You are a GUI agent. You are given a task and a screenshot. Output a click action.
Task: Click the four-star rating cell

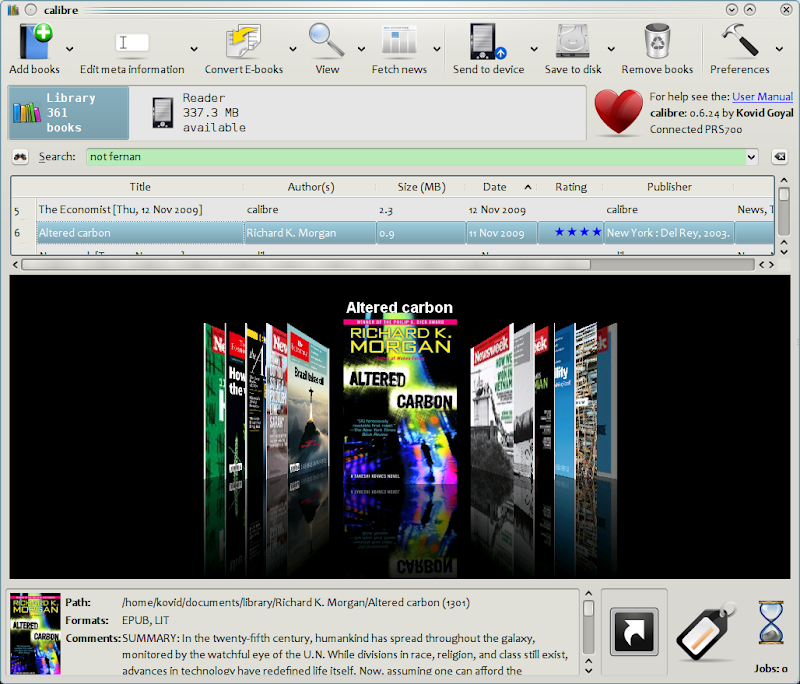571,233
